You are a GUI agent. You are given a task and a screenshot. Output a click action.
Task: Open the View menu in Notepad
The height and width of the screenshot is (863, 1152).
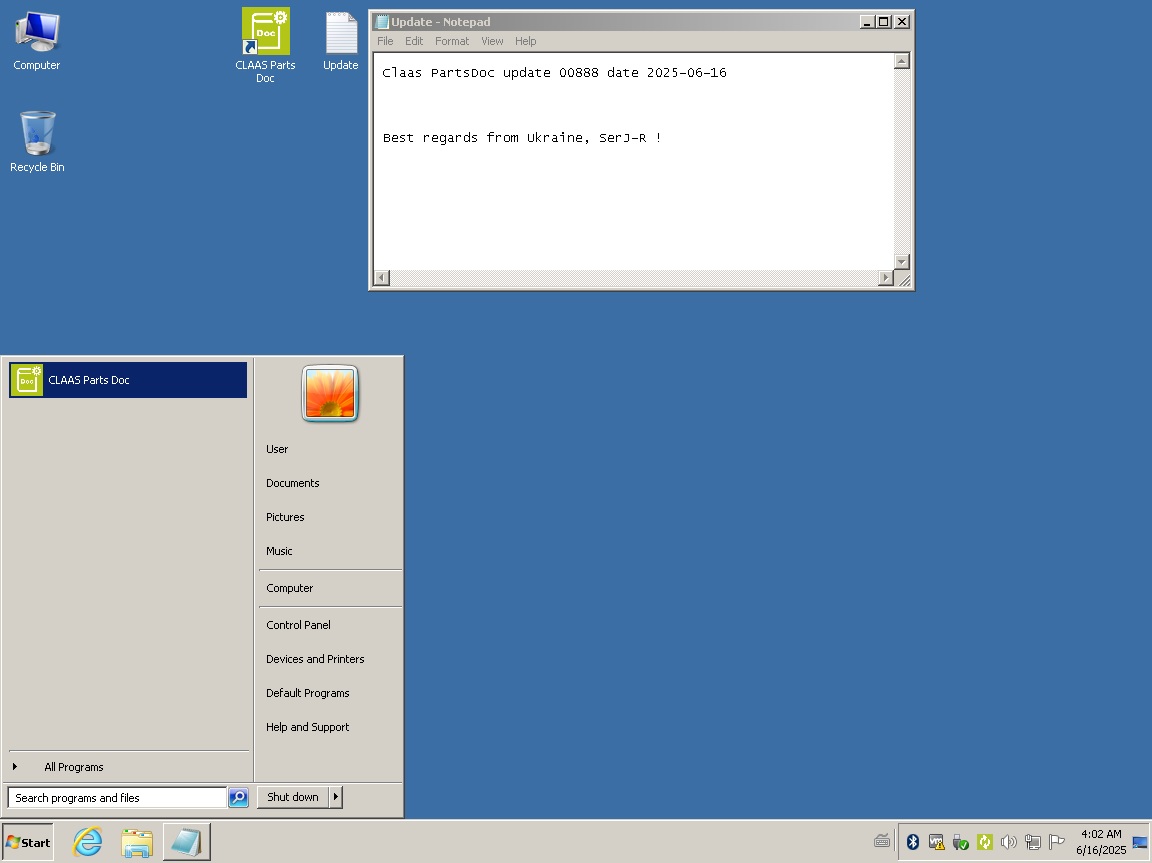(x=492, y=41)
